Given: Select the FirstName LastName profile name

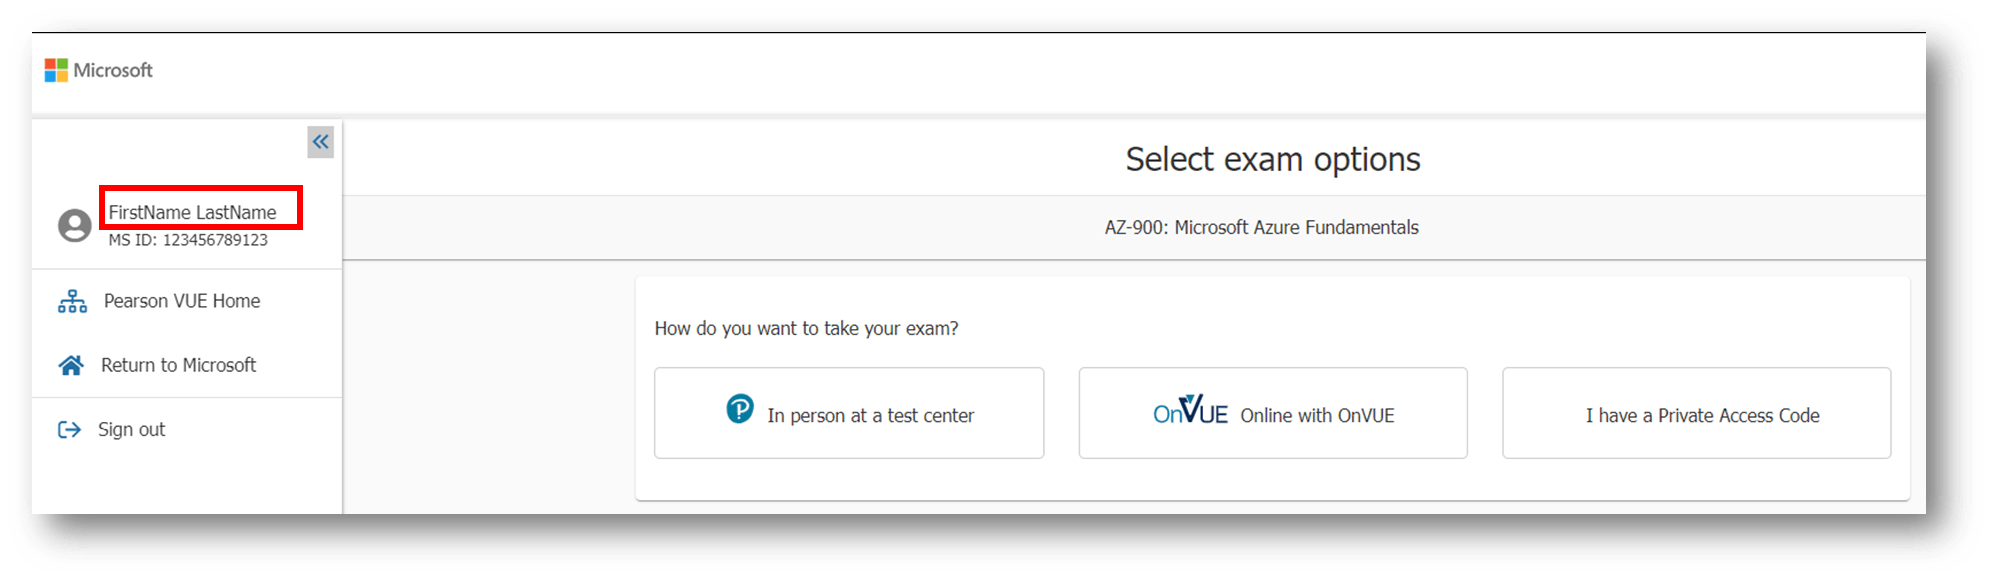Looking at the screenshot, I should coord(192,212).
